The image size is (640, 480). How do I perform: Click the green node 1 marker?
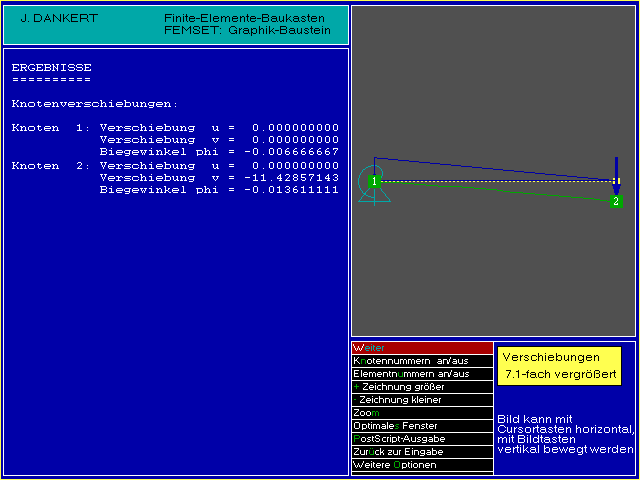pos(373,181)
